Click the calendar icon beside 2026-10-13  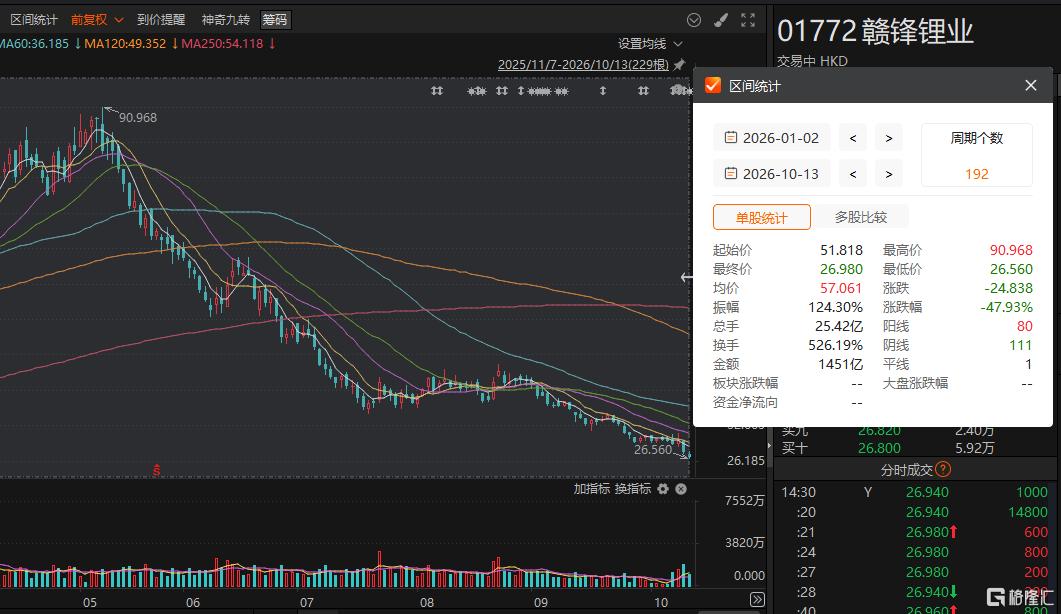pyautogui.click(x=731, y=173)
